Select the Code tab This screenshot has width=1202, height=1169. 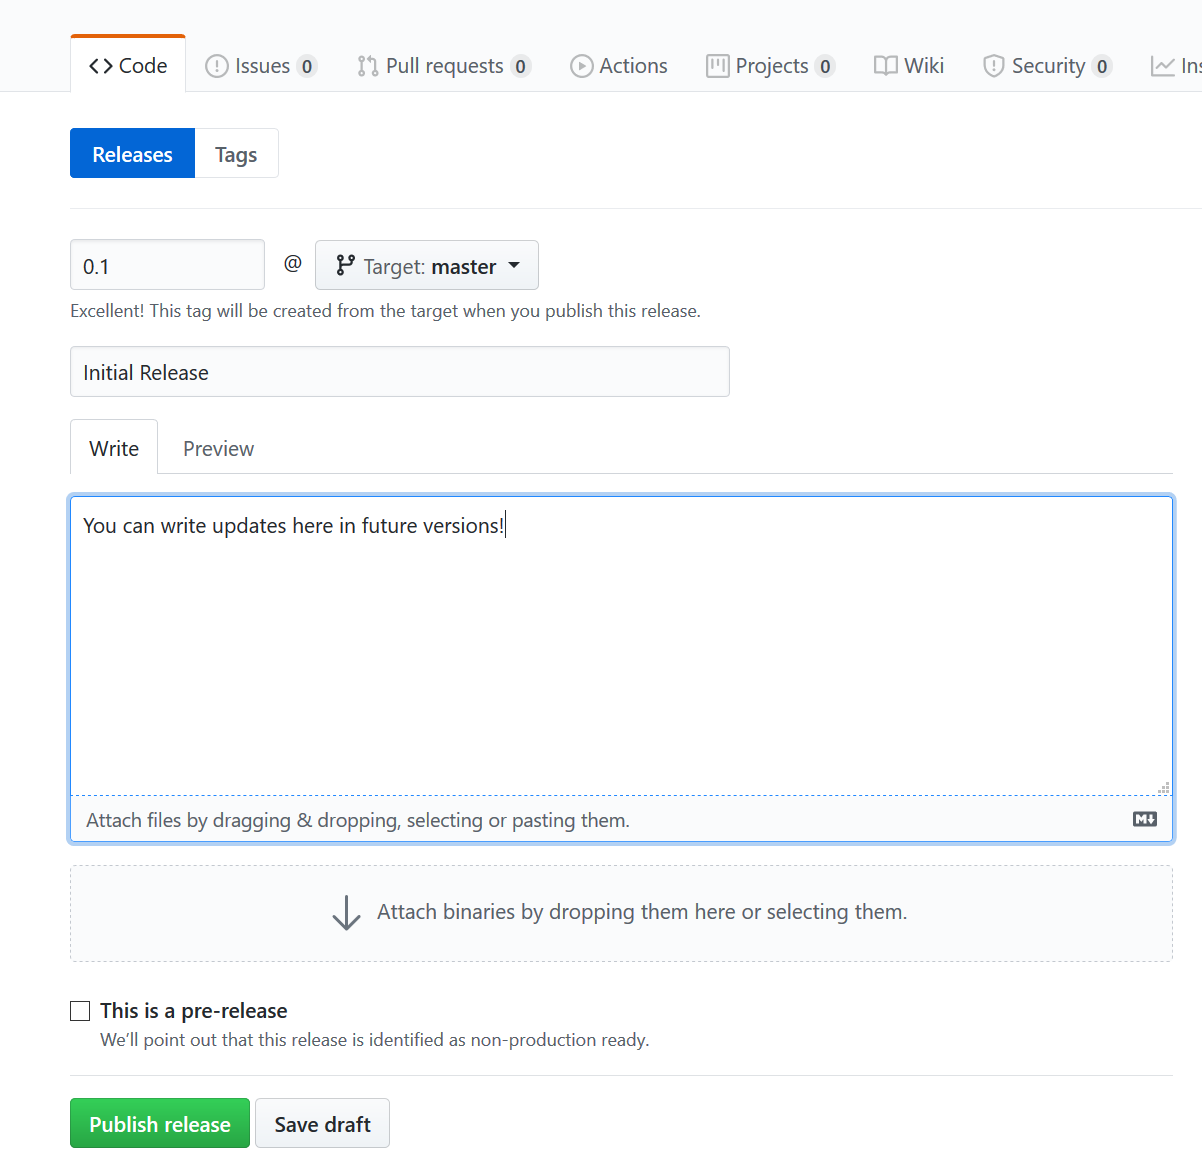point(127,65)
